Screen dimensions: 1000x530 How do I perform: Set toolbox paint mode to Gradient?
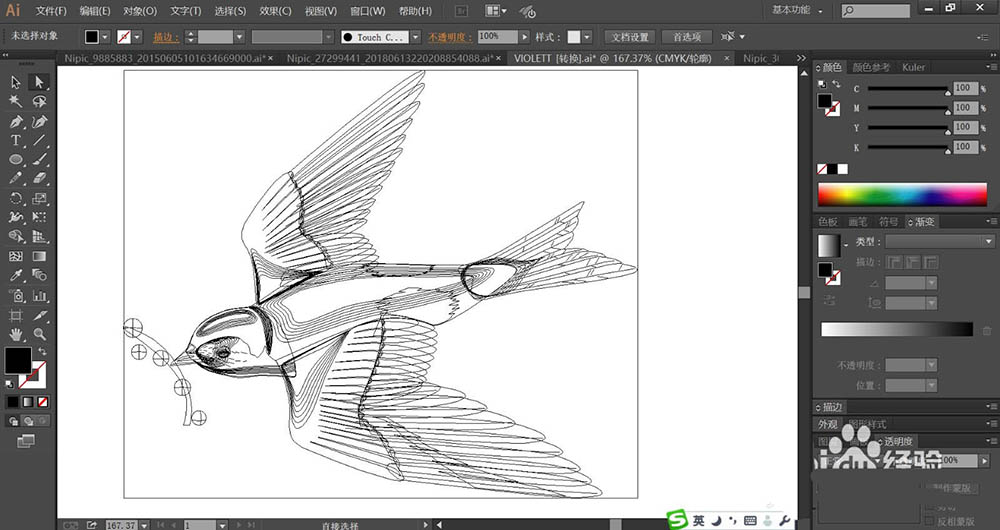(x=27, y=402)
